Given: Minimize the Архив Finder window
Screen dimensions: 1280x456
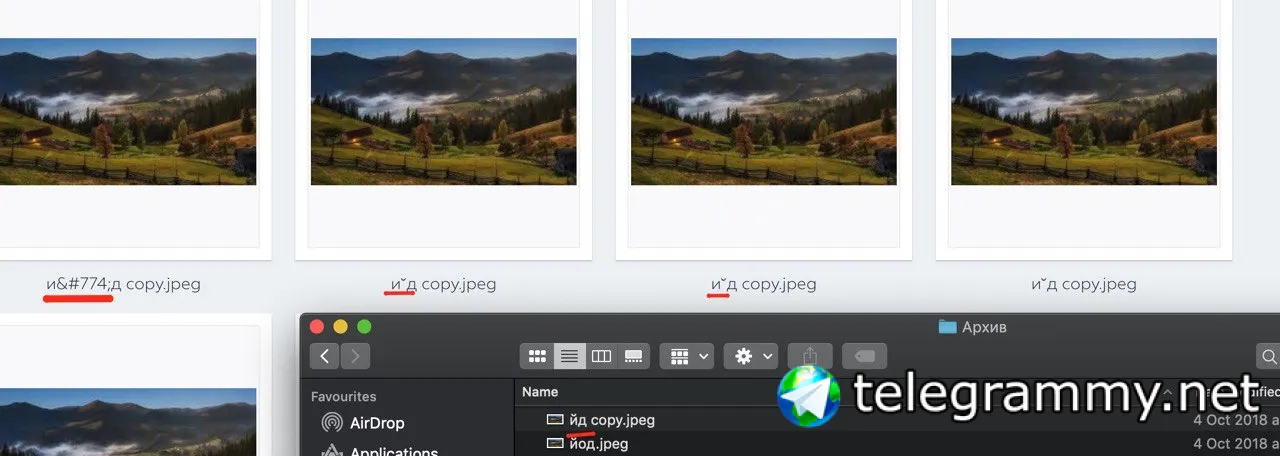Looking at the screenshot, I should pos(340,326).
